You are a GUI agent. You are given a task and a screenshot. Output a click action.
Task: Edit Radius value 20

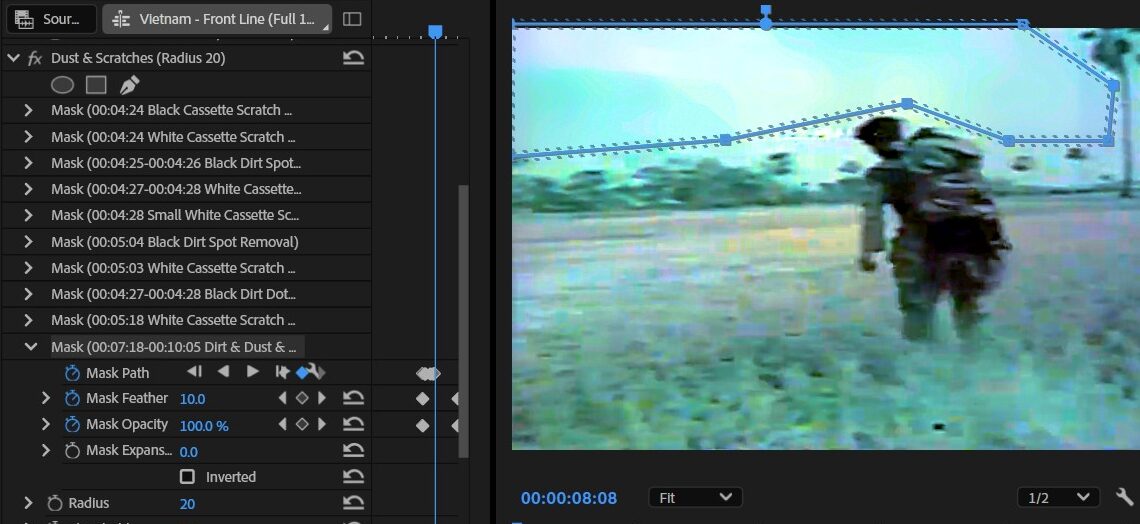point(187,504)
